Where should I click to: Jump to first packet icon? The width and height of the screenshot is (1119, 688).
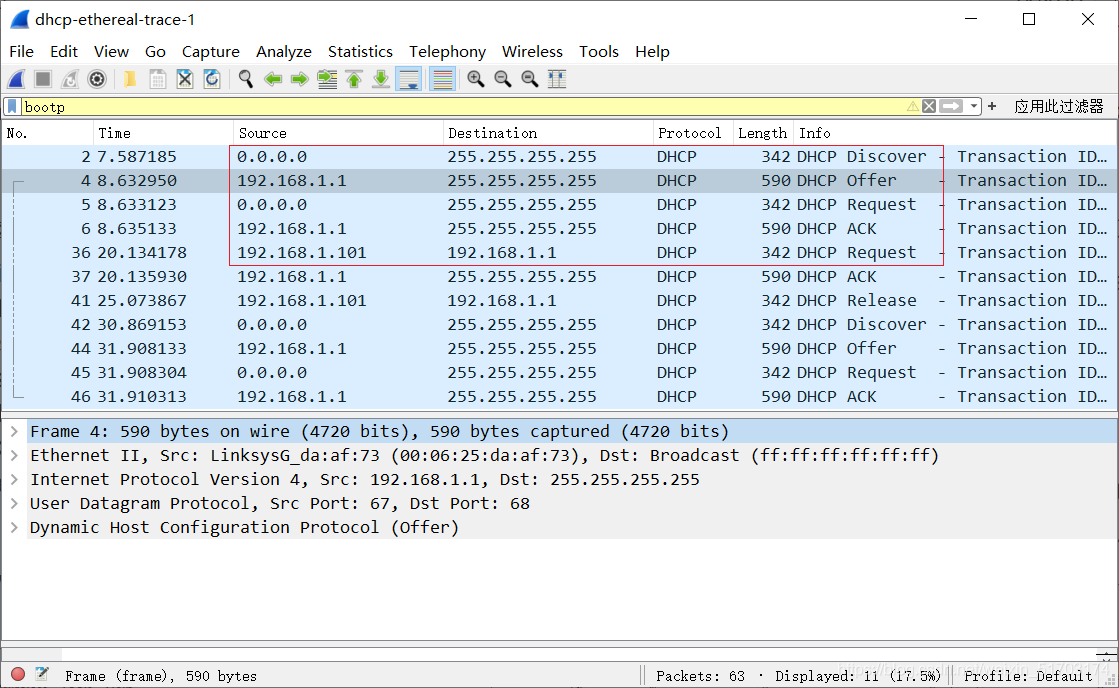[x=354, y=79]
